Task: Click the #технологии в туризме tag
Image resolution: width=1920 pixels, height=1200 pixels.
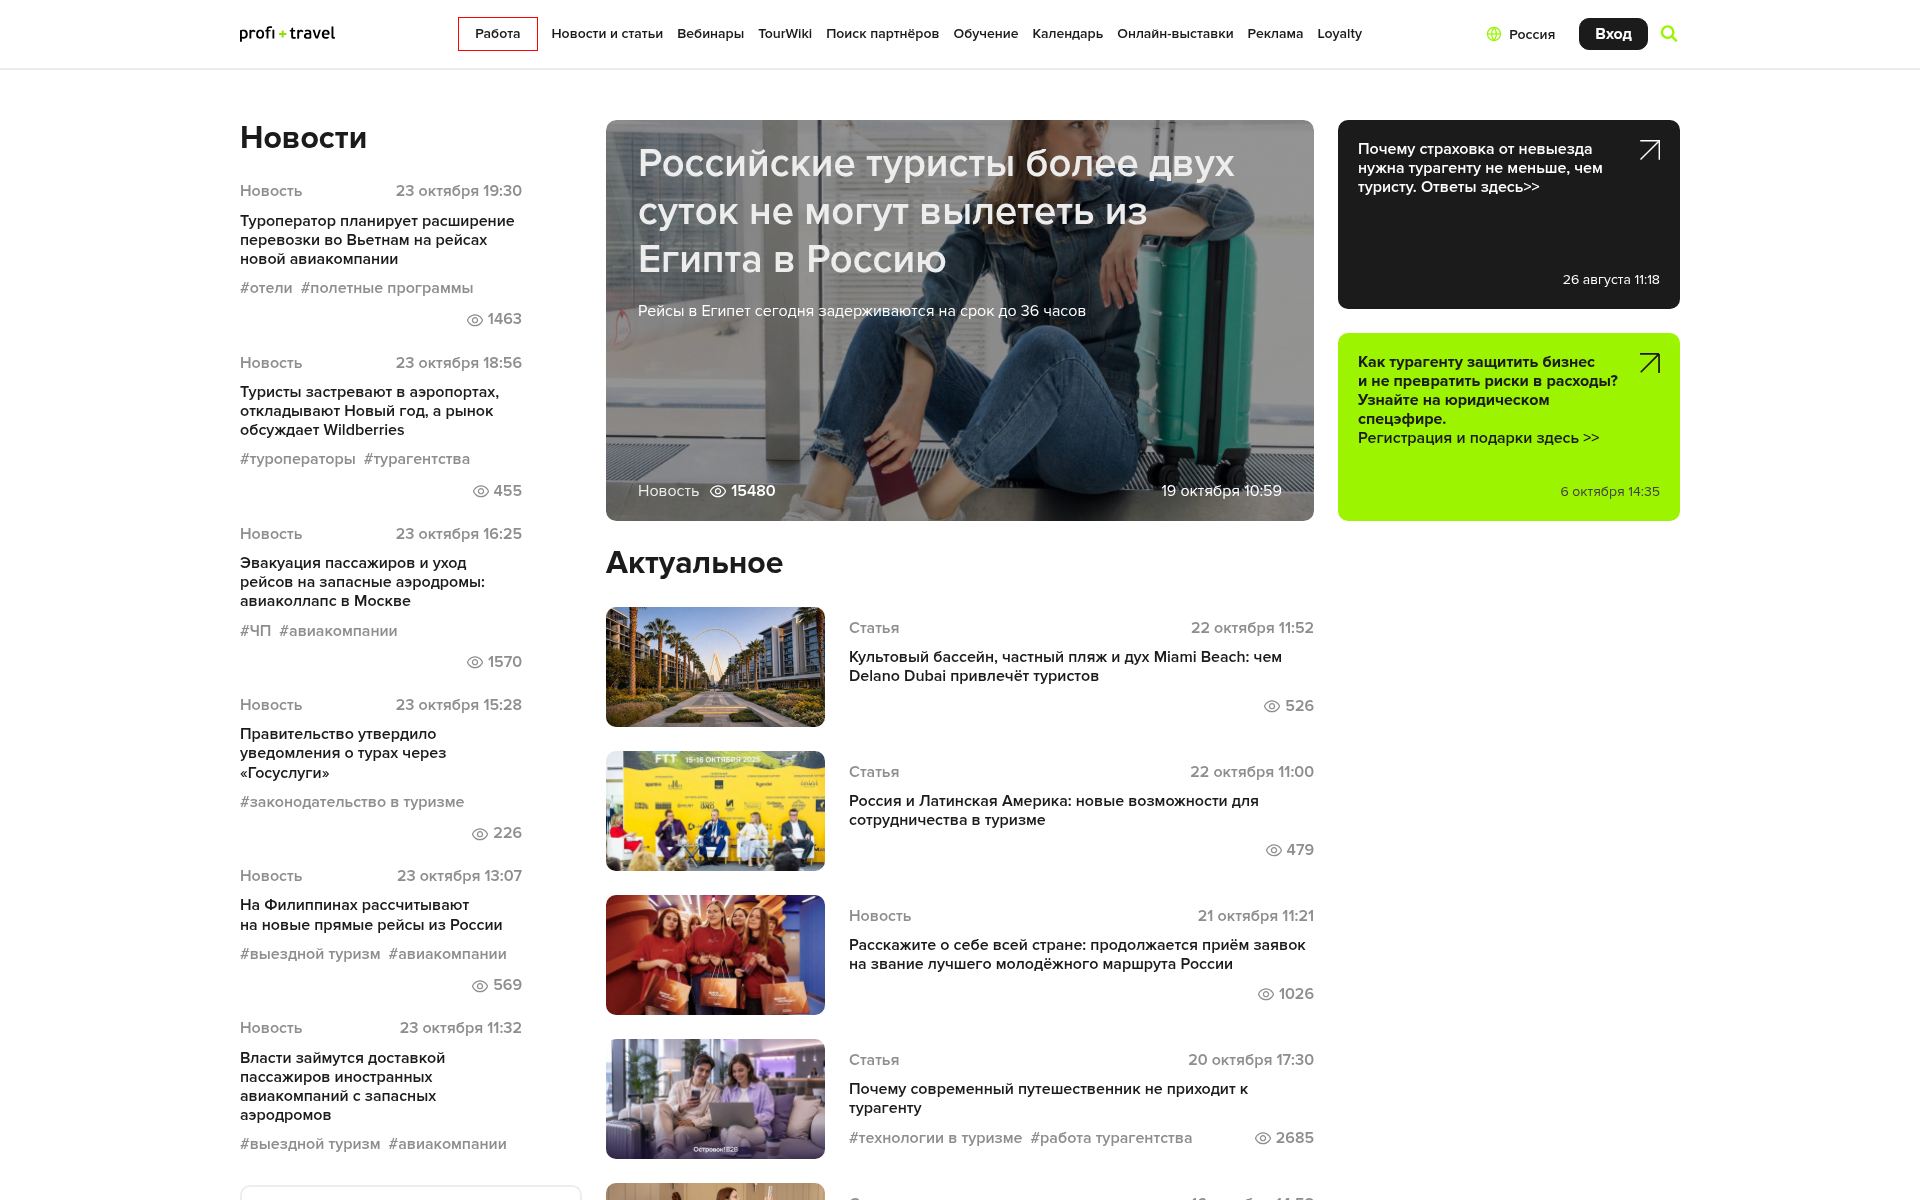Action: point(935,1138)
